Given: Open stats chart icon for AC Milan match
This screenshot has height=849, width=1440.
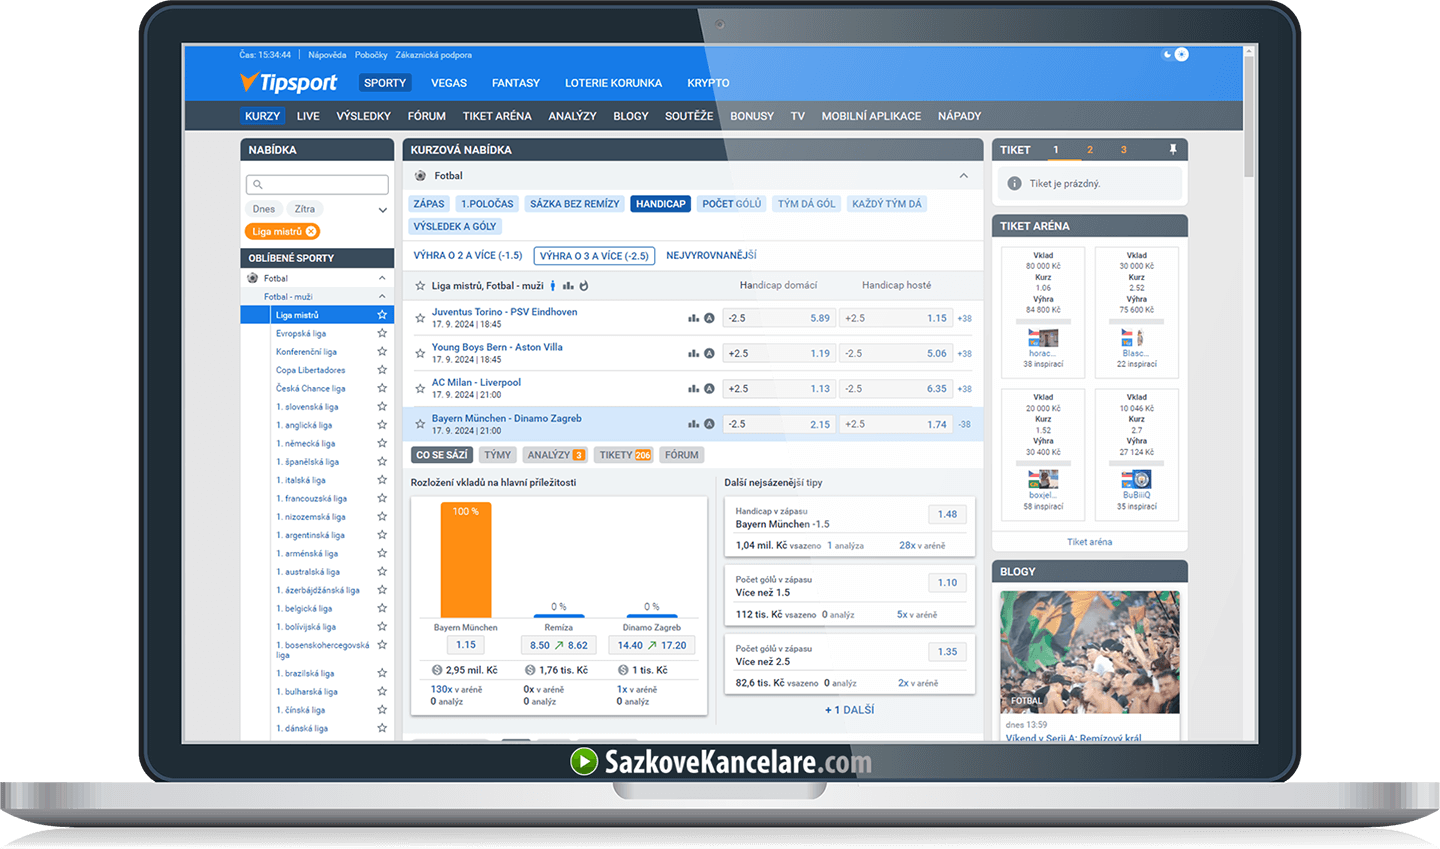Looking at the screenshot, I should pyautogui.click(x=693, y=388).
